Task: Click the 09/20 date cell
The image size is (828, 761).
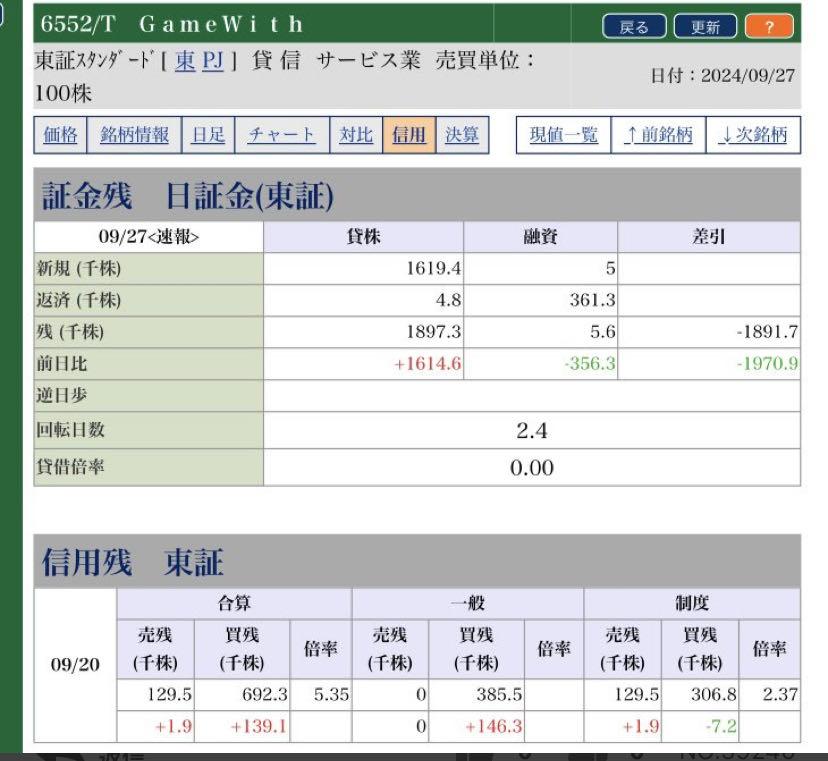Action: (75, 665)
